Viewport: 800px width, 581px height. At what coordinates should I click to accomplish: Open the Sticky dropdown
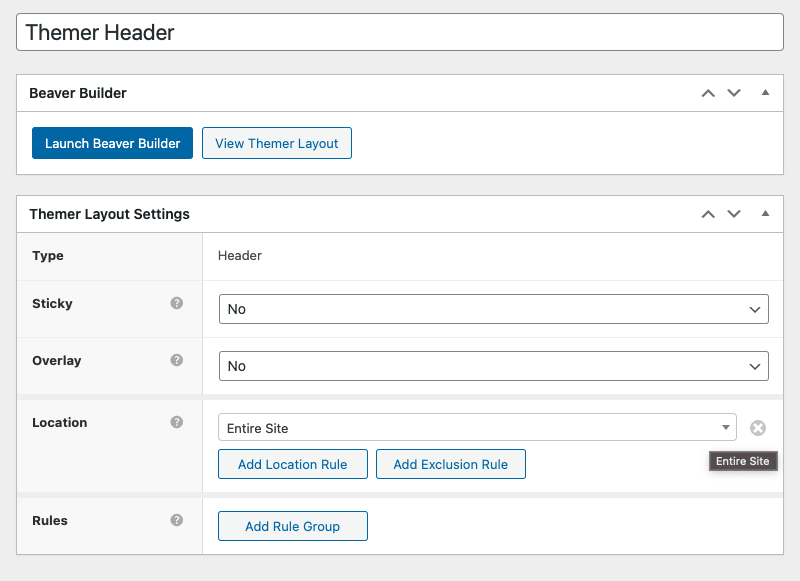(493, 309)
